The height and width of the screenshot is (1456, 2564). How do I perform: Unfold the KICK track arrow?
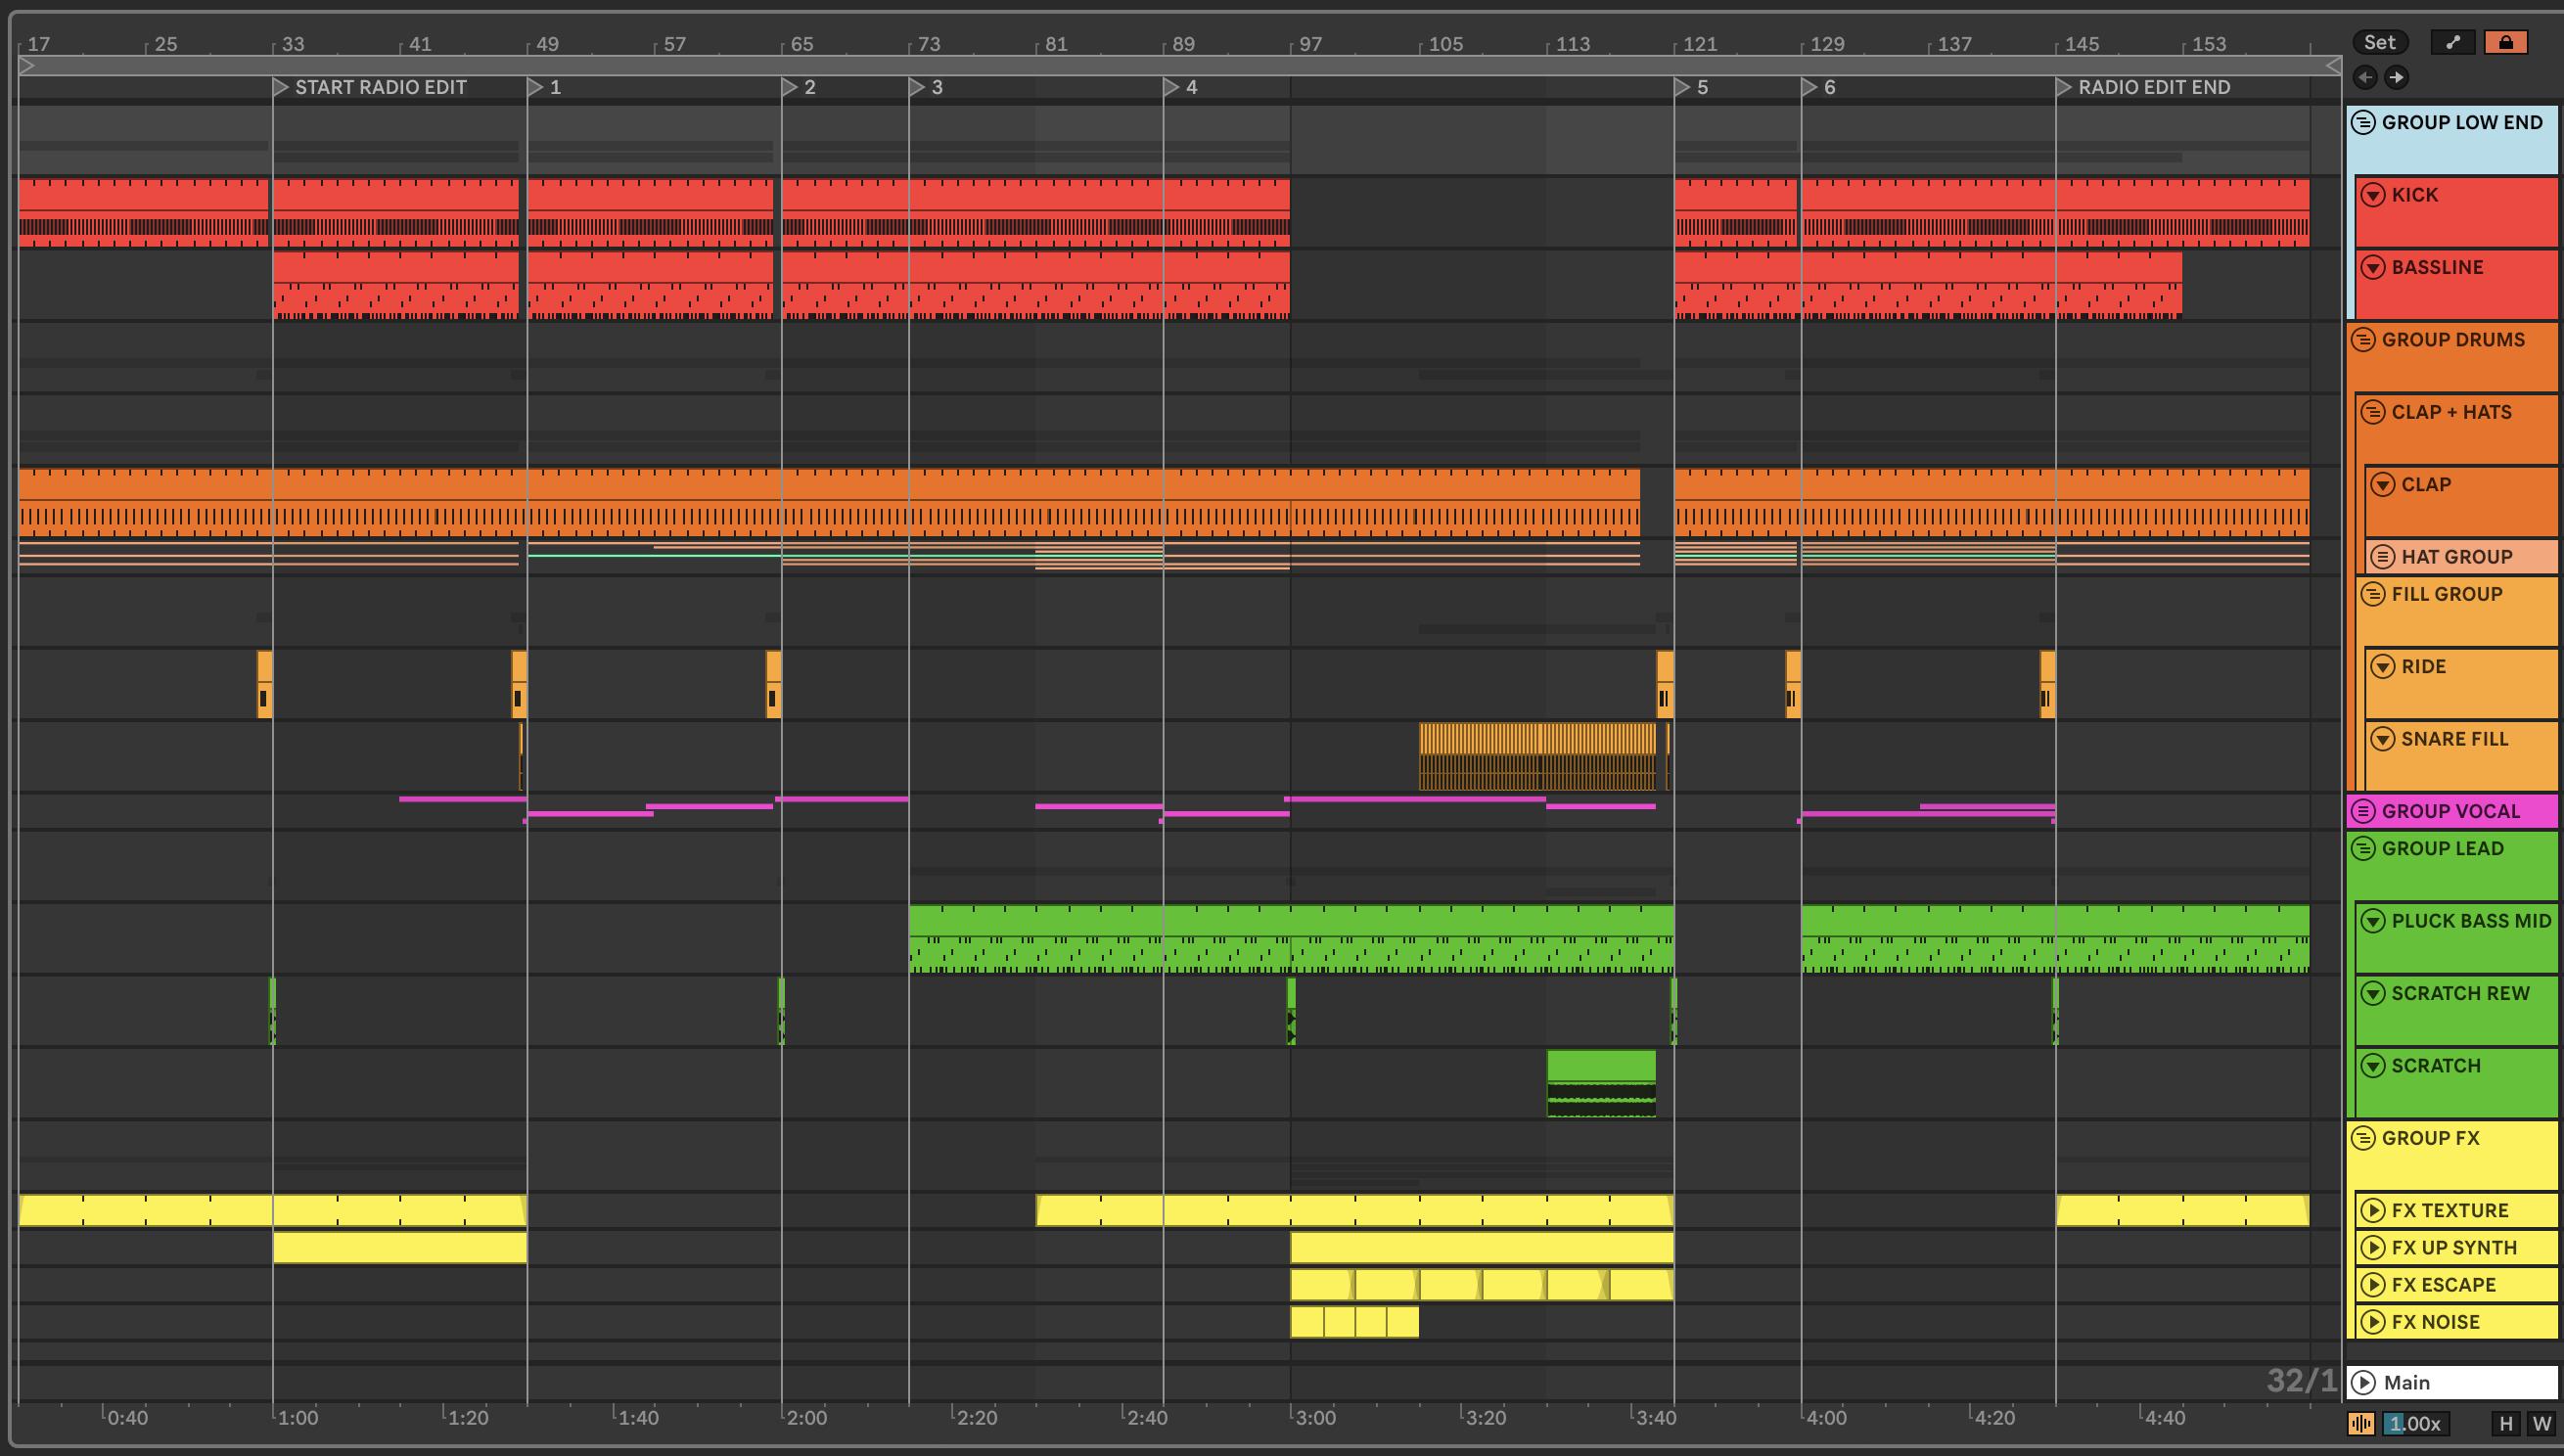tap(2373, 195)
